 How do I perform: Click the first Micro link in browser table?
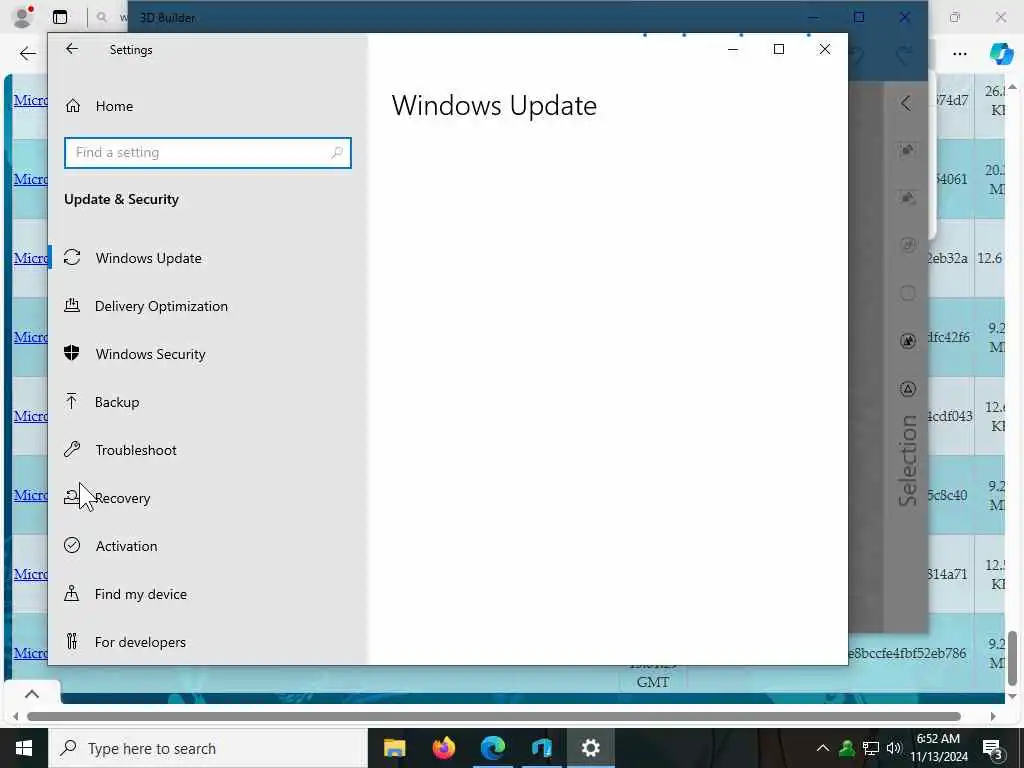tap(31, 100)
